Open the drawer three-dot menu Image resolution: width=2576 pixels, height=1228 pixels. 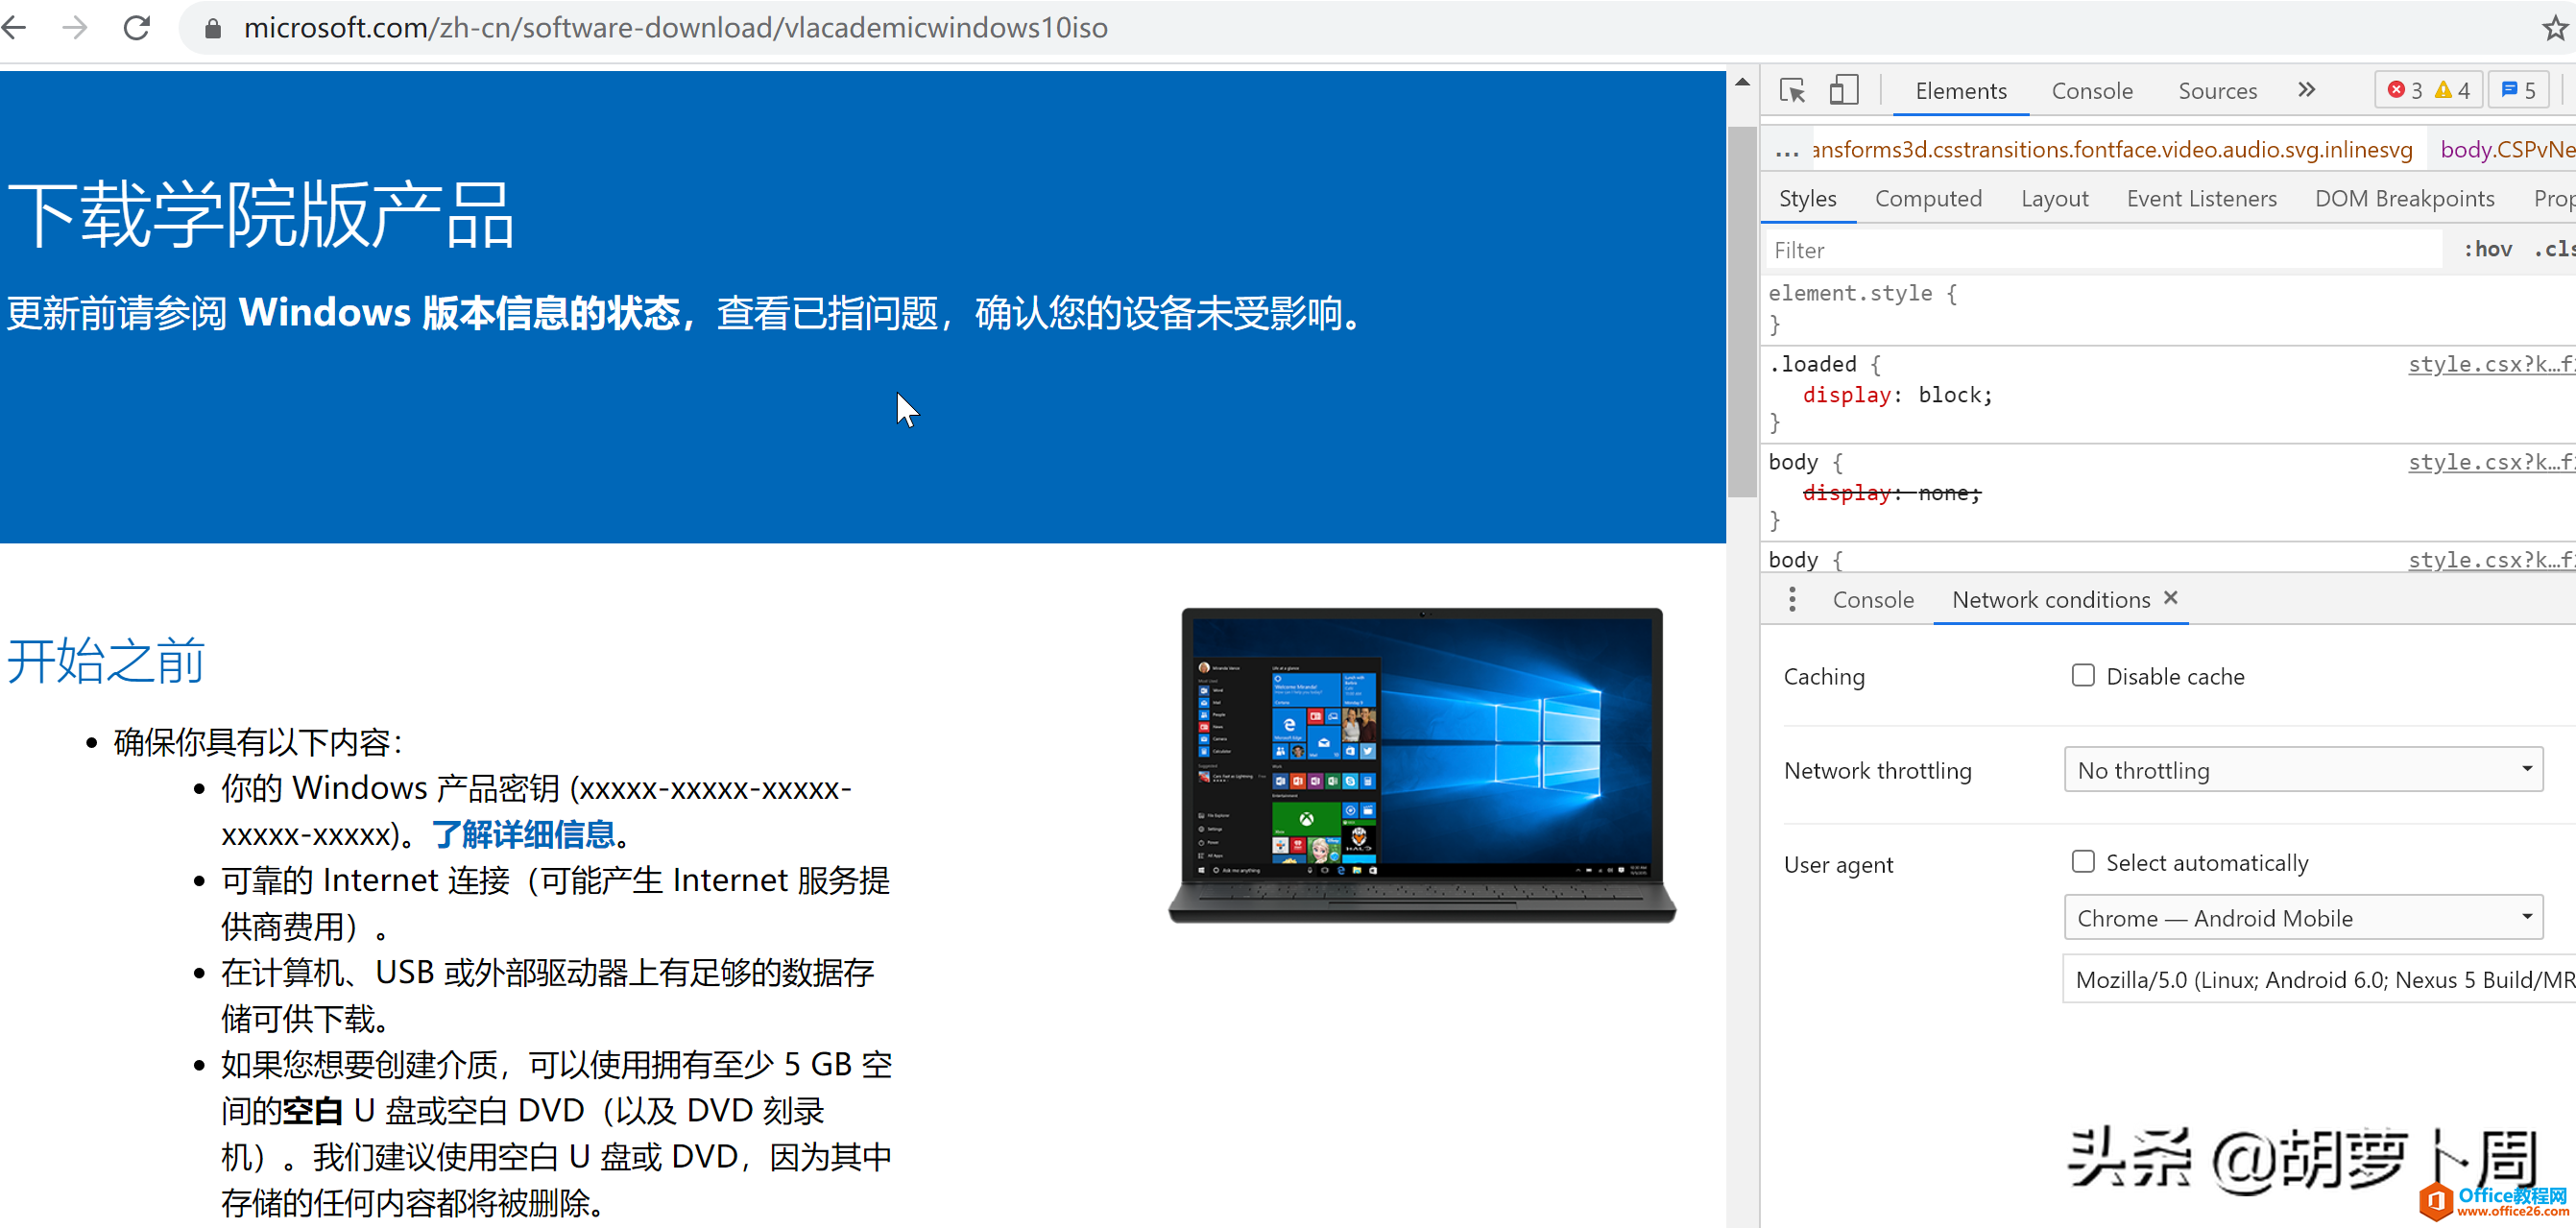(x=1792, y=600)
